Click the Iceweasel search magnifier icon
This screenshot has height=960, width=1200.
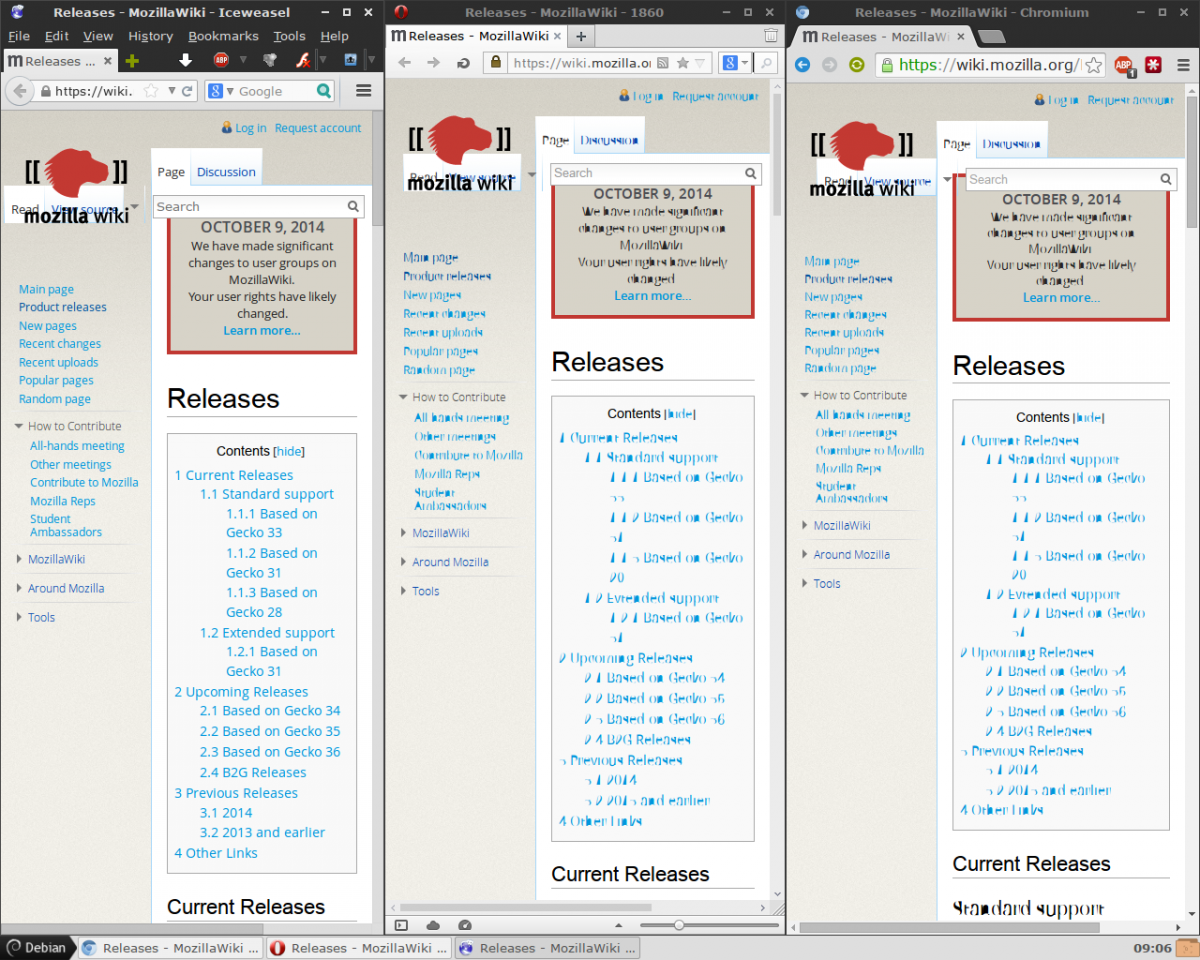click(323, 91)
